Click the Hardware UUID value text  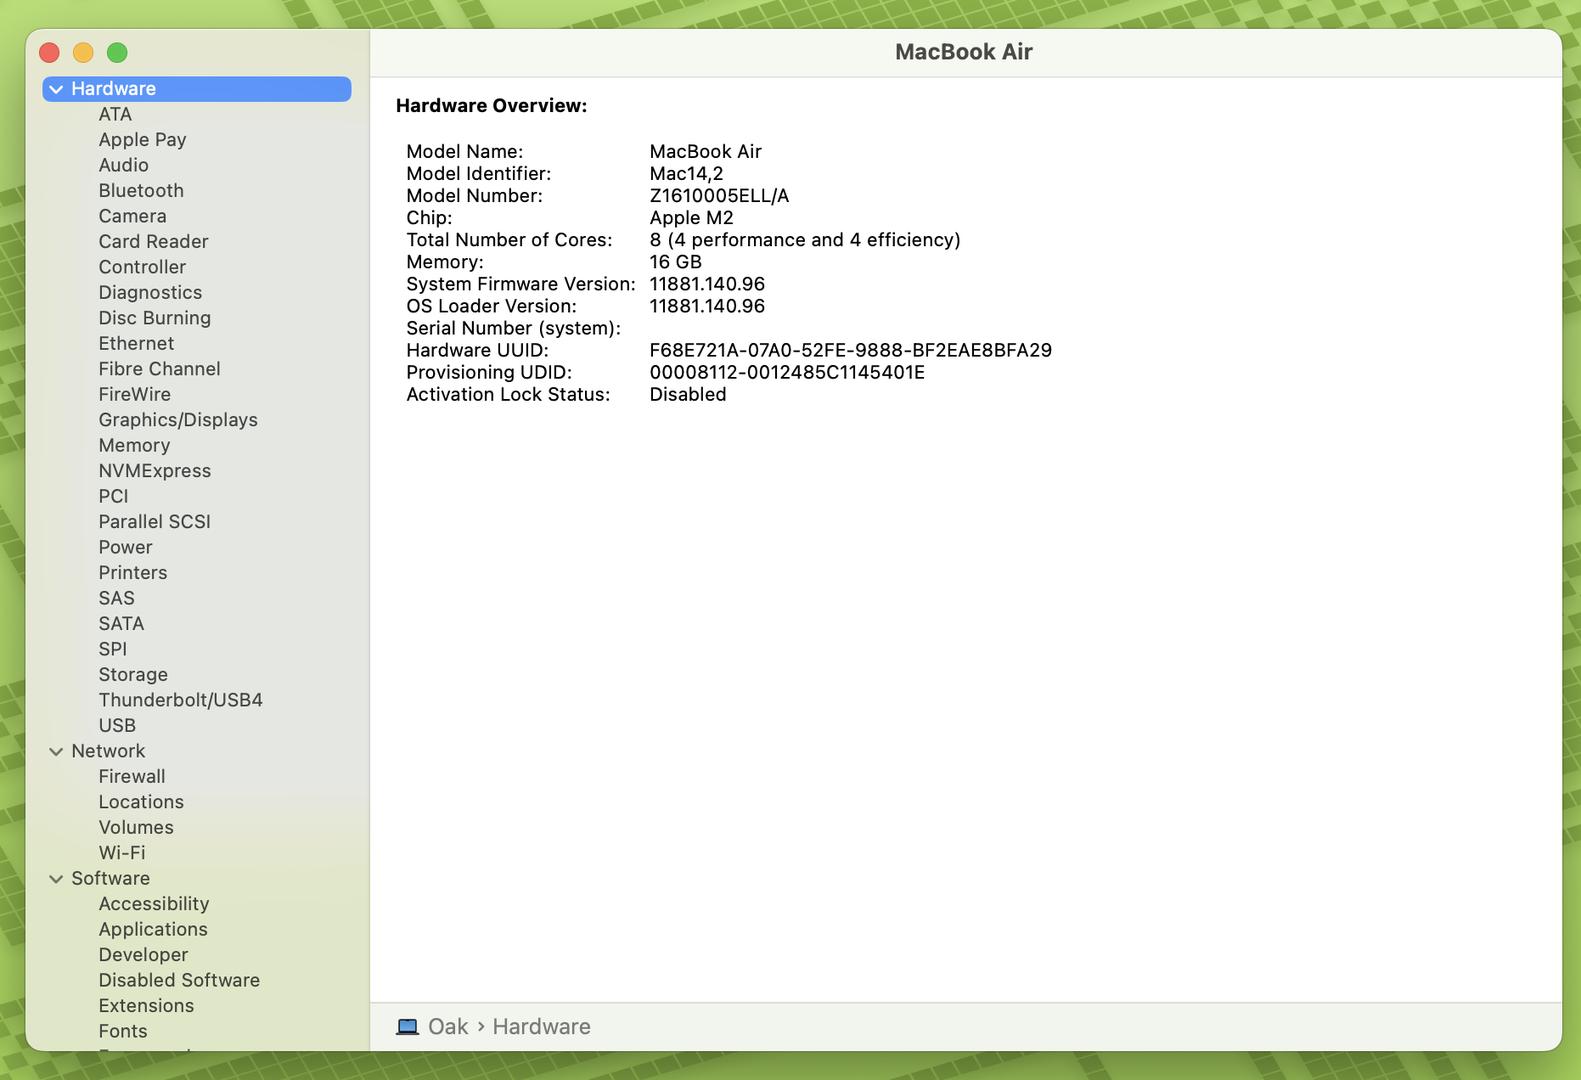(x=850, y=351)
